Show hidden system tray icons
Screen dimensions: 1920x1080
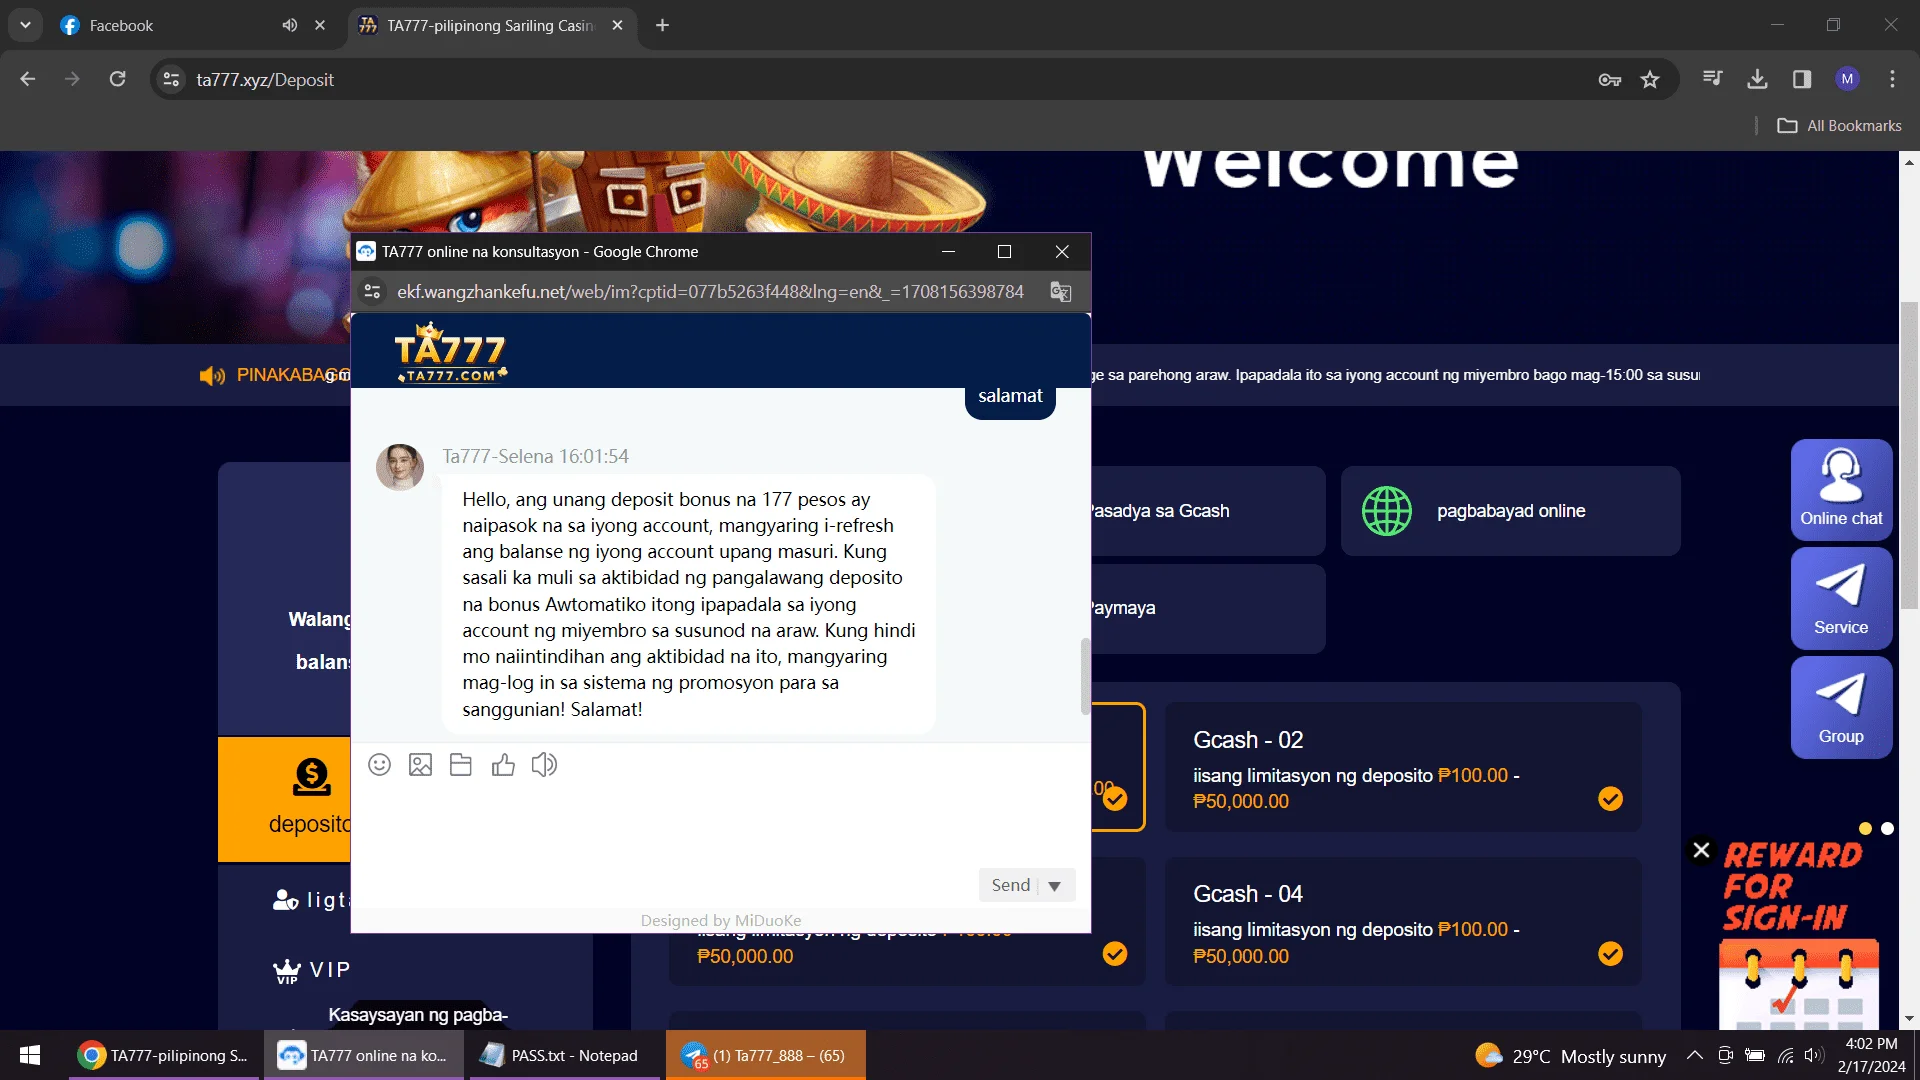coord(1695,1055)
